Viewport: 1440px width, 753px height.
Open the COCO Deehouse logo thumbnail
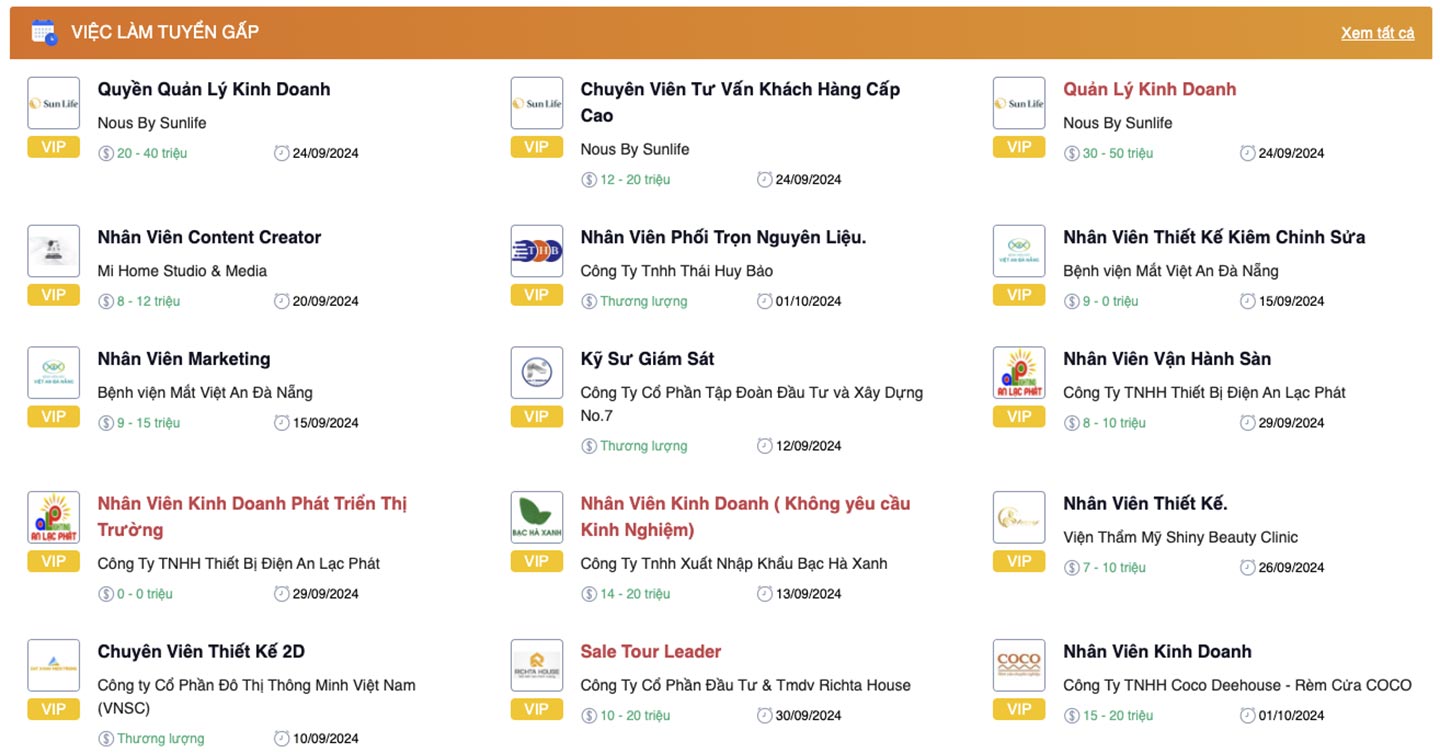(1018, 665)
